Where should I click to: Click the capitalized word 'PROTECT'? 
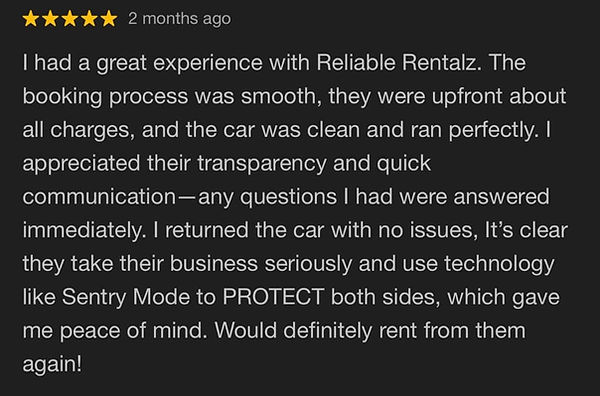coord(273,297)
